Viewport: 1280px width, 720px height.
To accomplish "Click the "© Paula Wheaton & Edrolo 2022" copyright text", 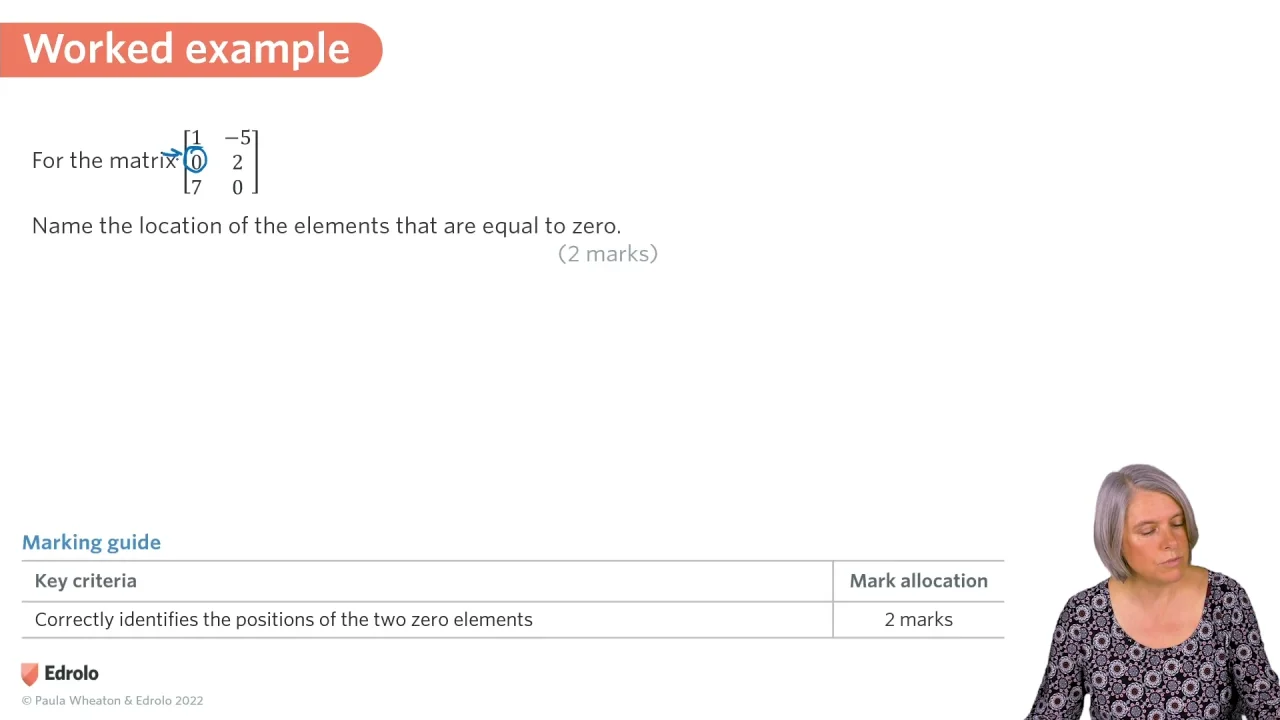I will point(112,701).
